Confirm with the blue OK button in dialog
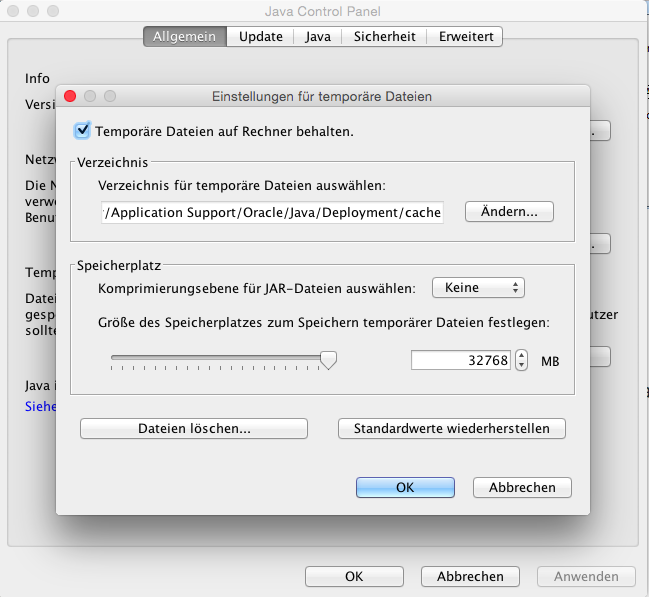This screenshot has width=649, height=597. [x=405, y=487]
